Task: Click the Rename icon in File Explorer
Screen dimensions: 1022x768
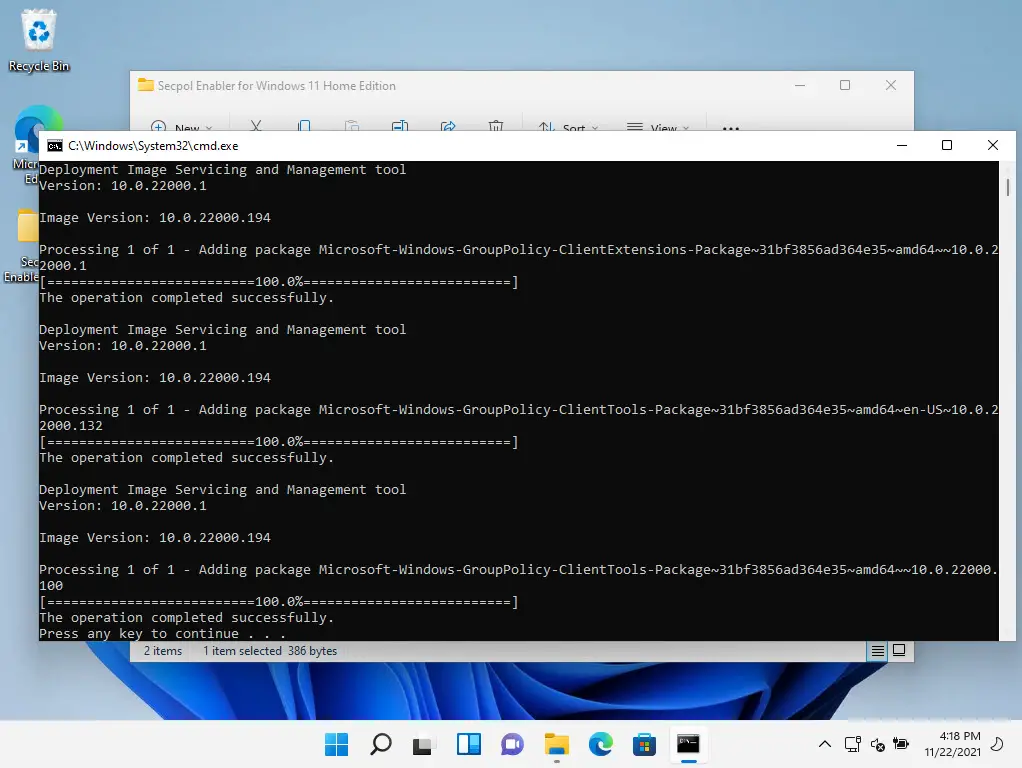Action: 400,125
